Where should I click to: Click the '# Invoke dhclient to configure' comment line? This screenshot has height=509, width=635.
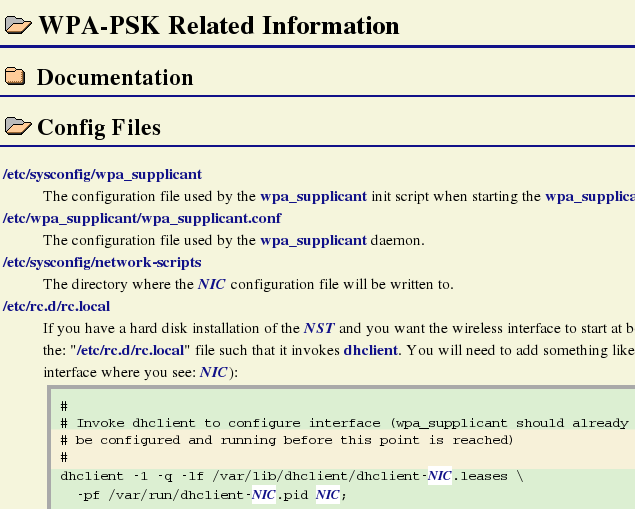coord(344,423)
